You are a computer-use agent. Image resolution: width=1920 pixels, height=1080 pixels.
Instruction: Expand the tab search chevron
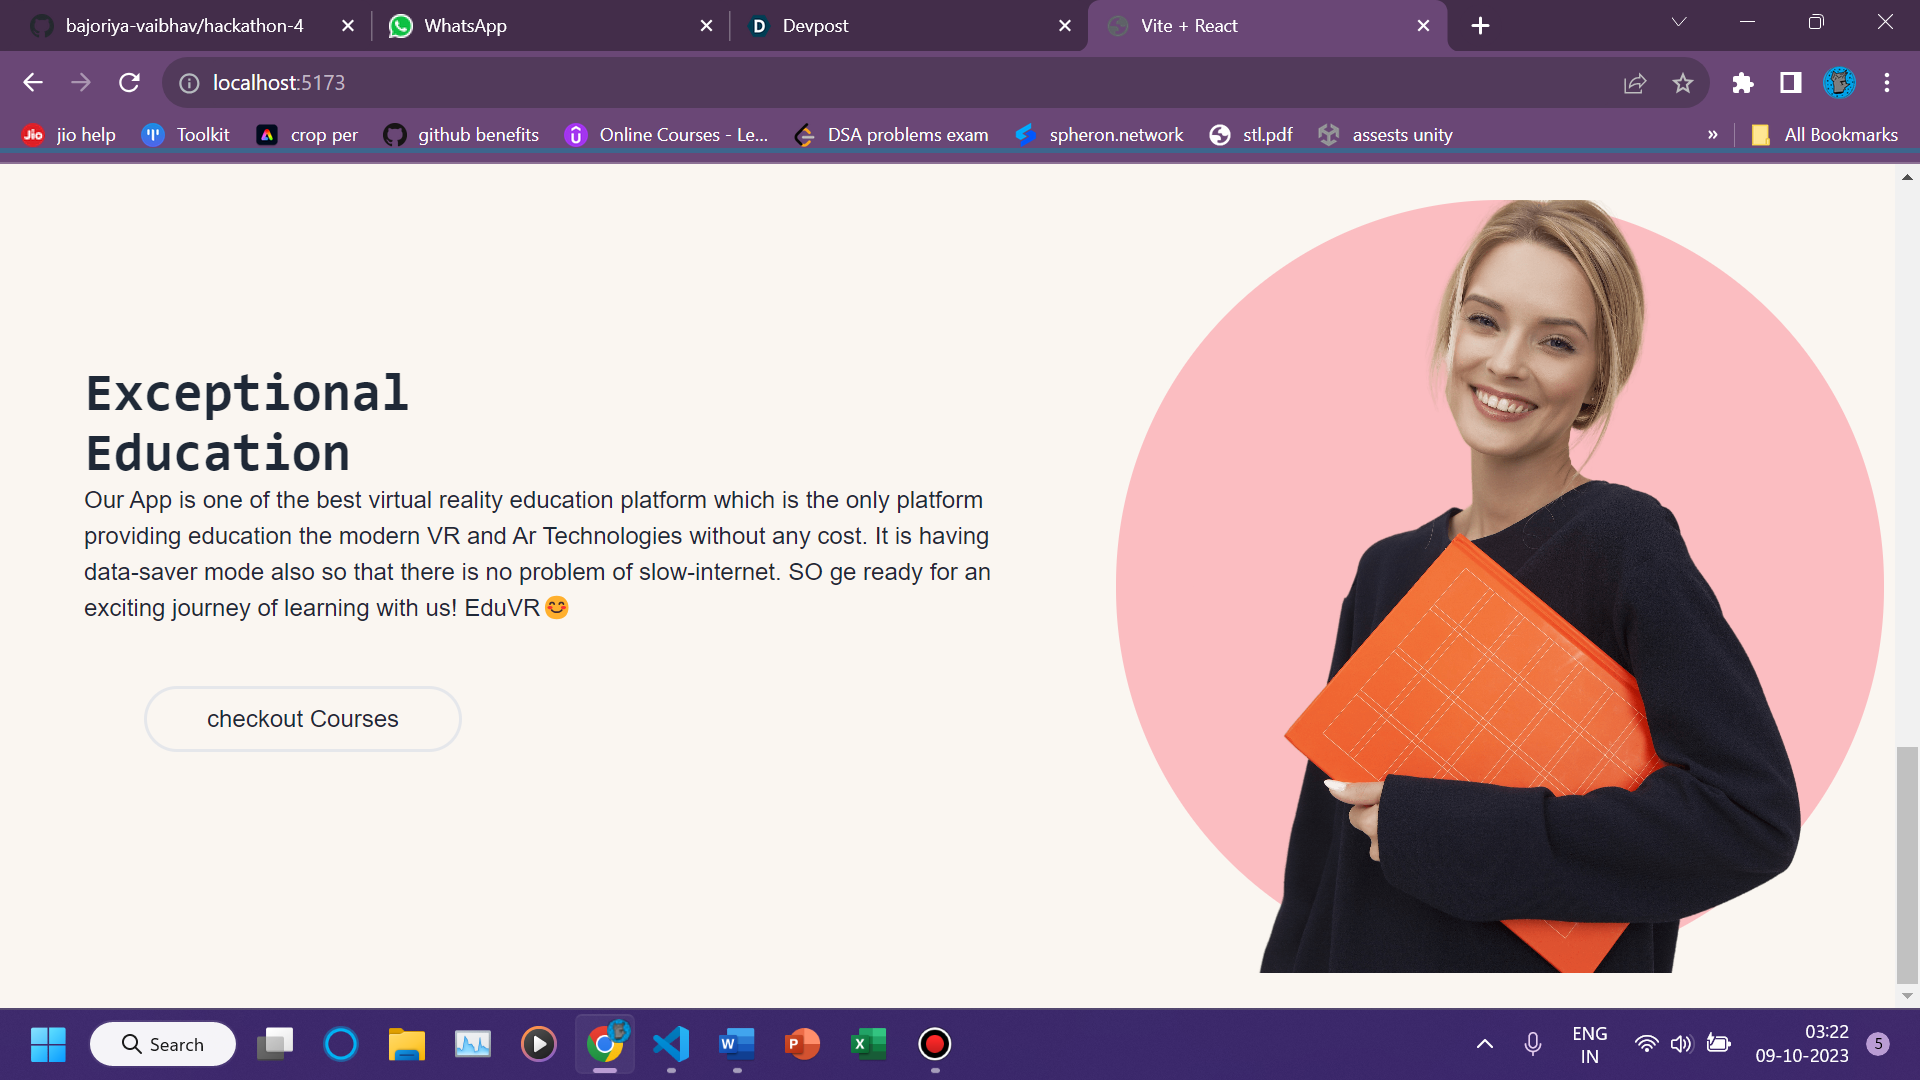tap(1679, 22)
